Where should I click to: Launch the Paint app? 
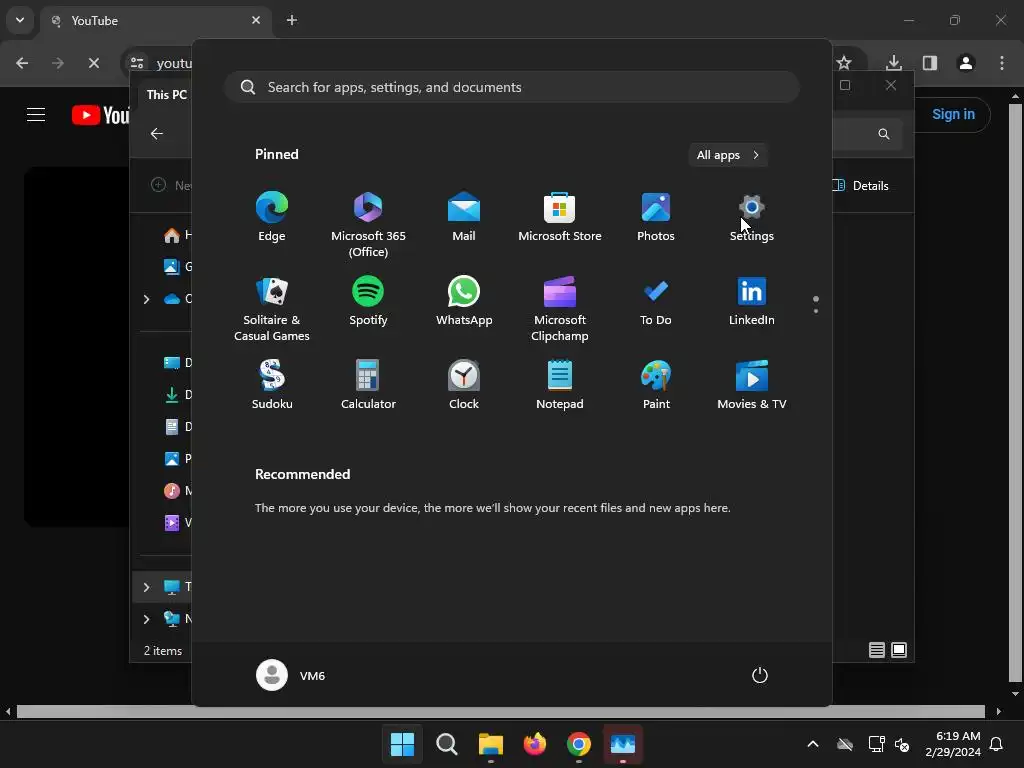point(656,385)
